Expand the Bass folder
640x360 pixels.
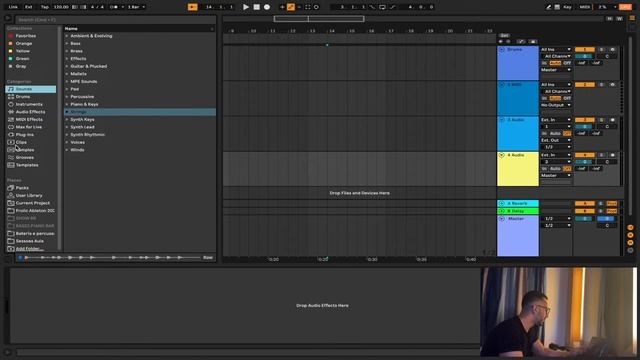[x=67, y=43]
